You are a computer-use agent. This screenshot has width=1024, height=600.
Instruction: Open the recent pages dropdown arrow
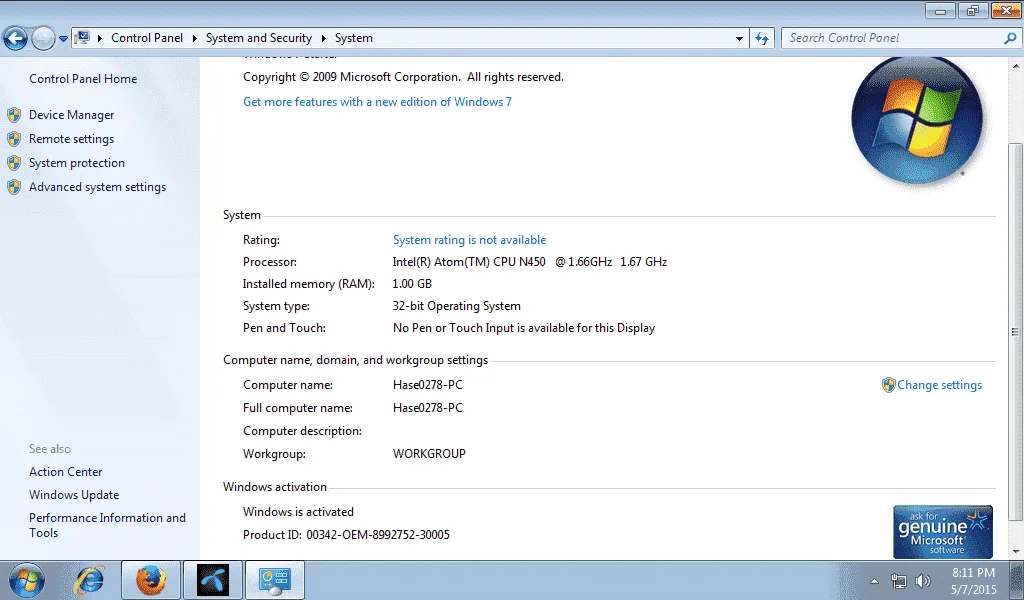[x=63, y=39]
